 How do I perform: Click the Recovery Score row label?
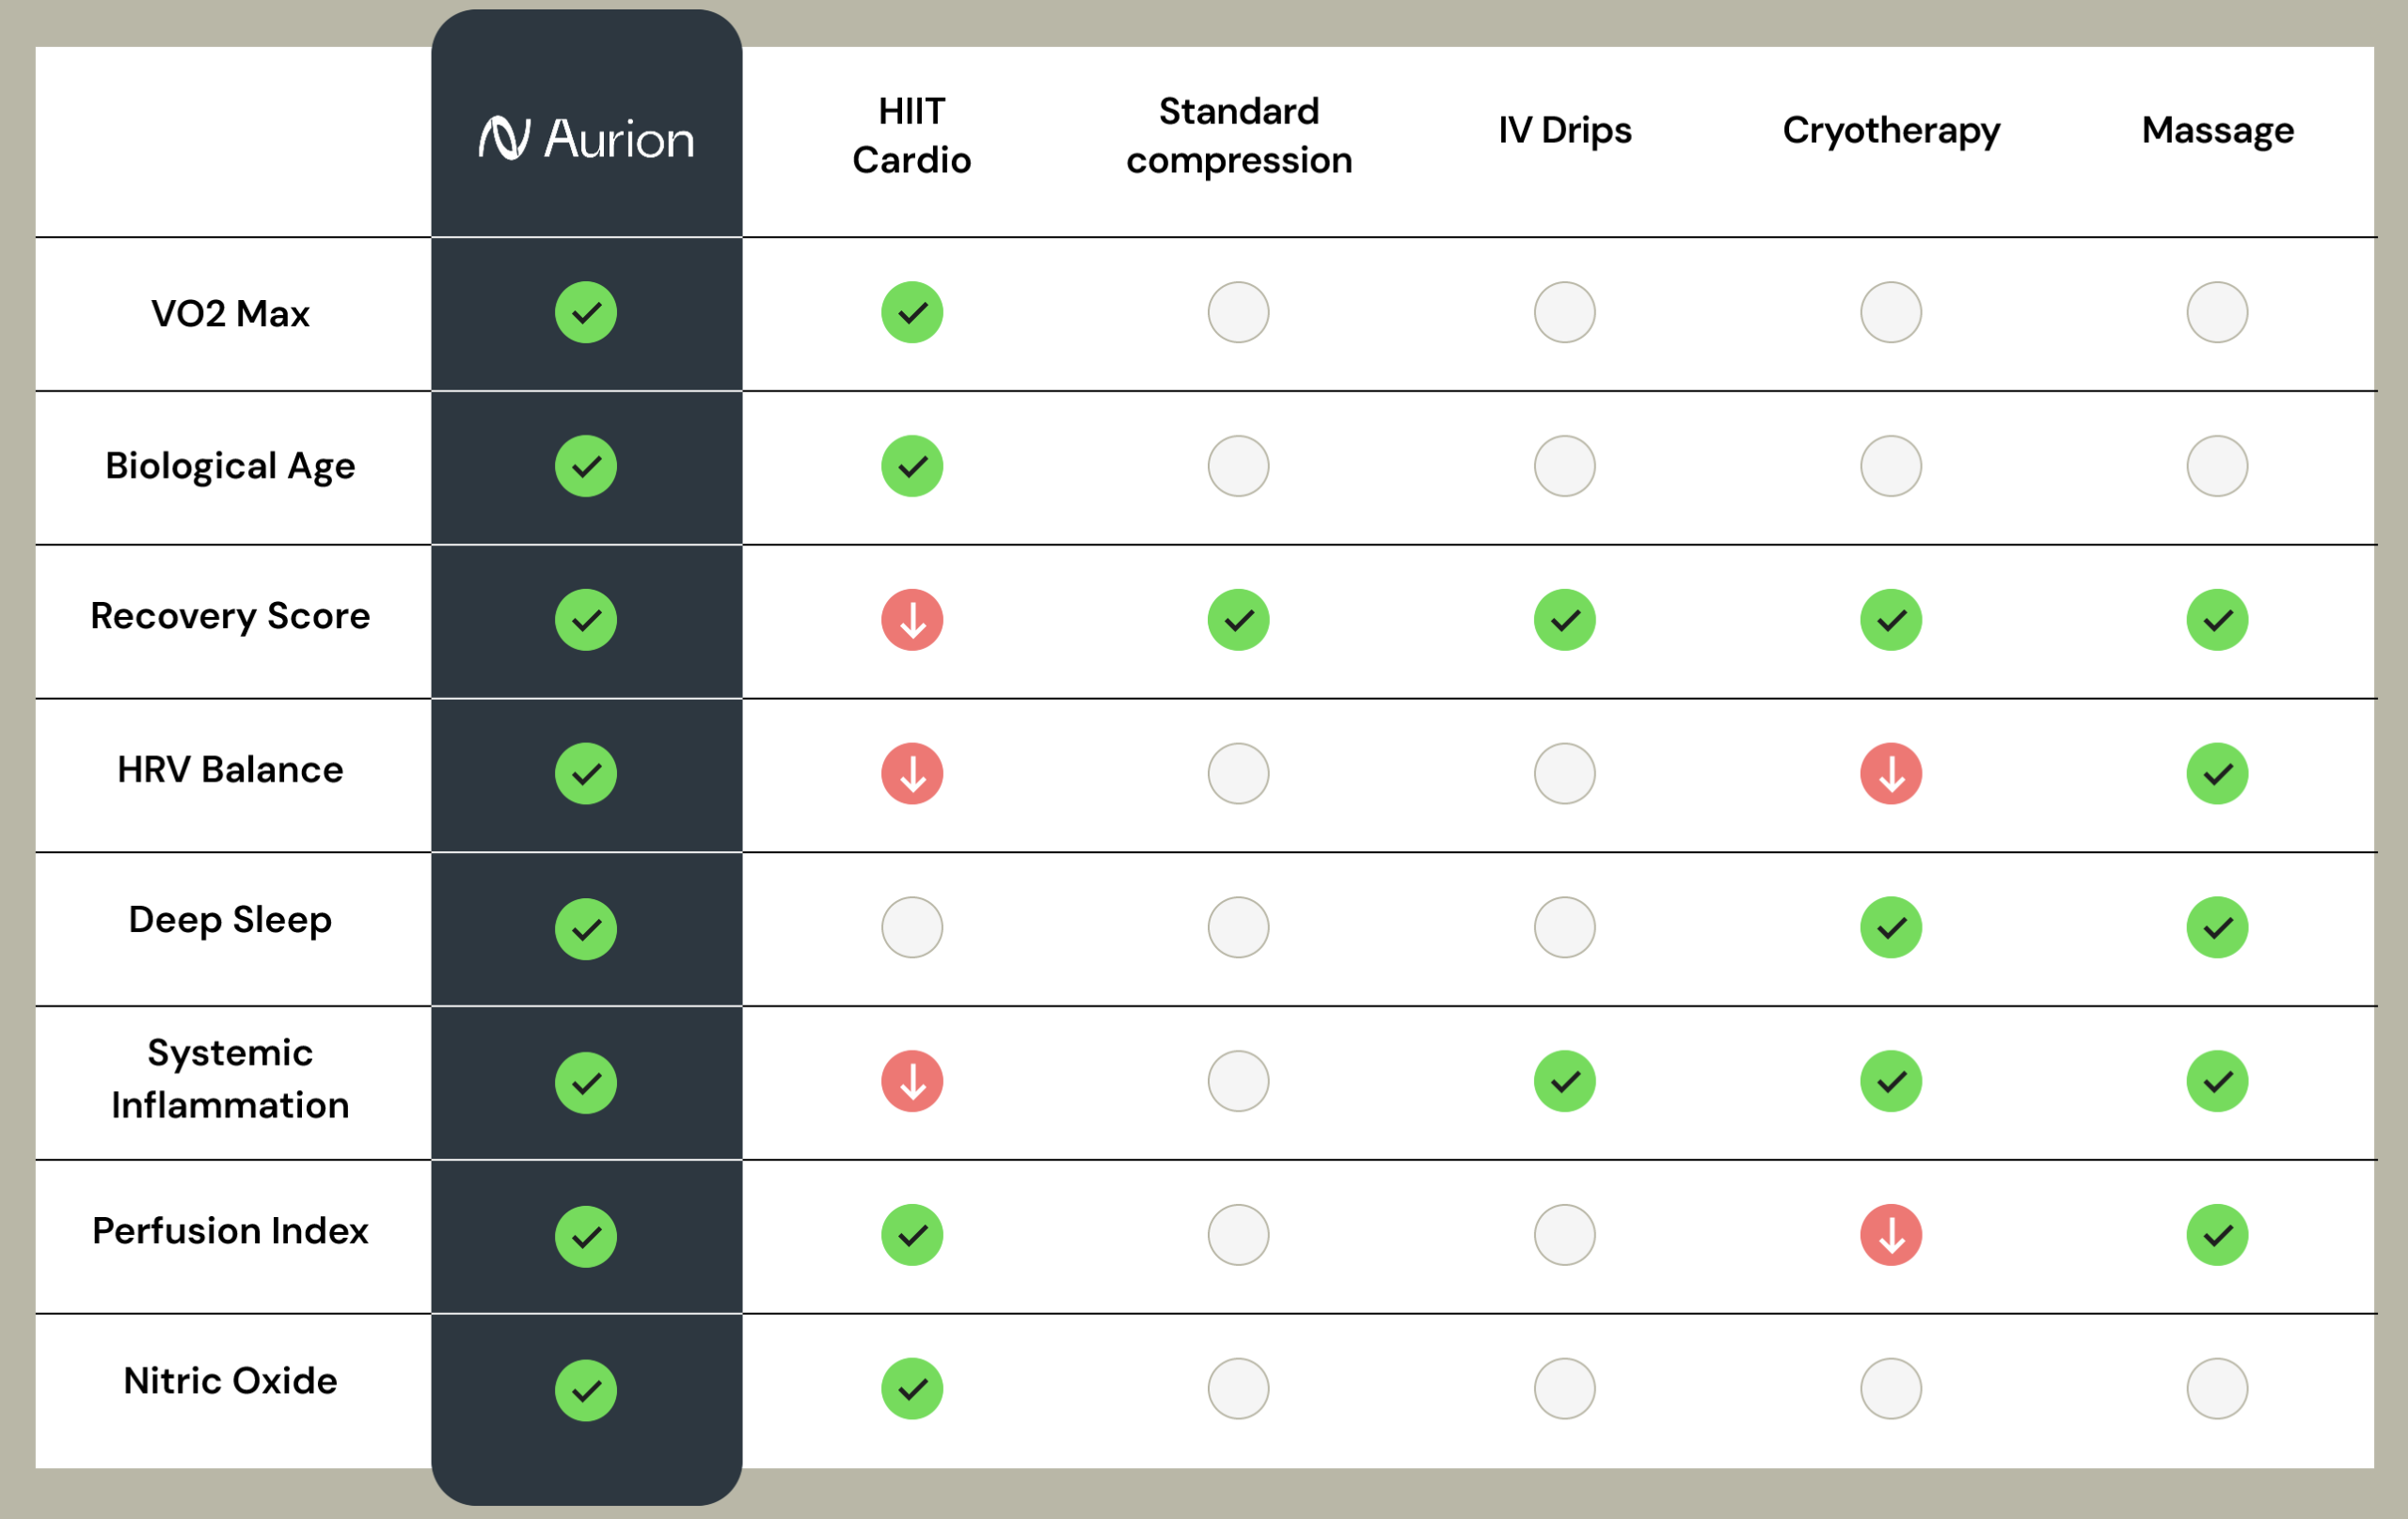pyautogui.click(x=230, y=616)
